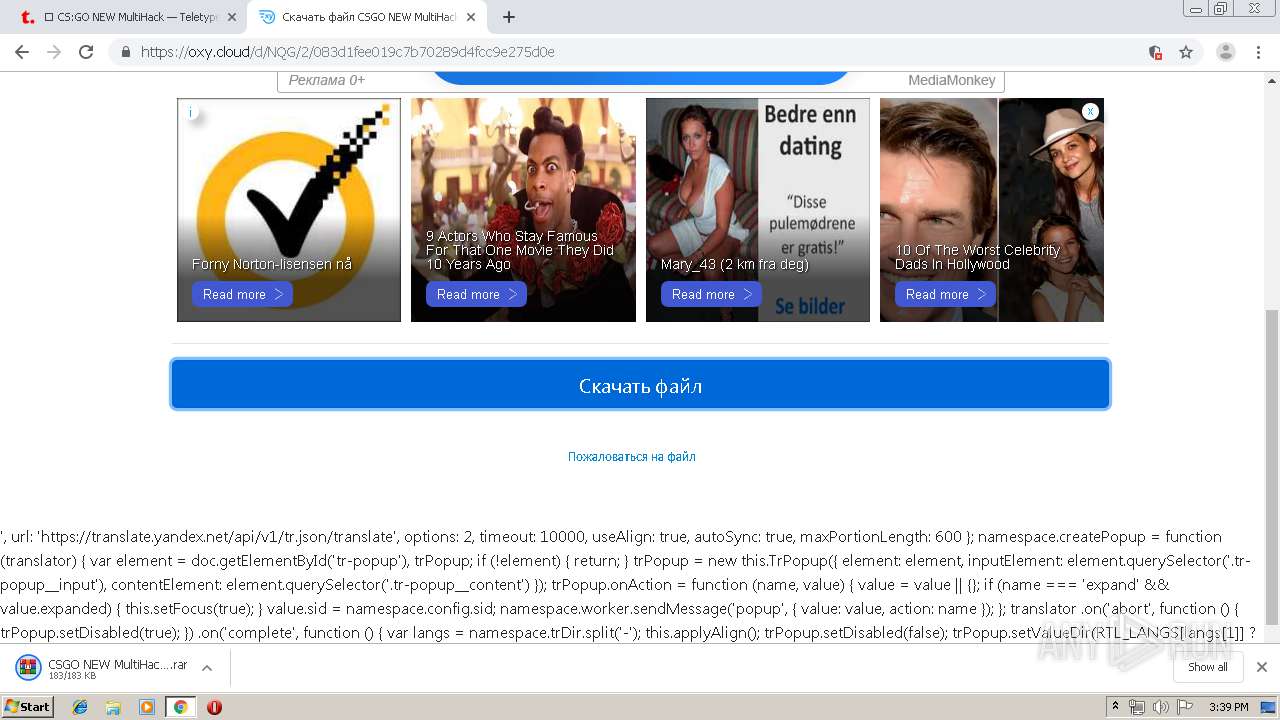Click the oxy.cloud address bar URL

click(x=347, y=52)
